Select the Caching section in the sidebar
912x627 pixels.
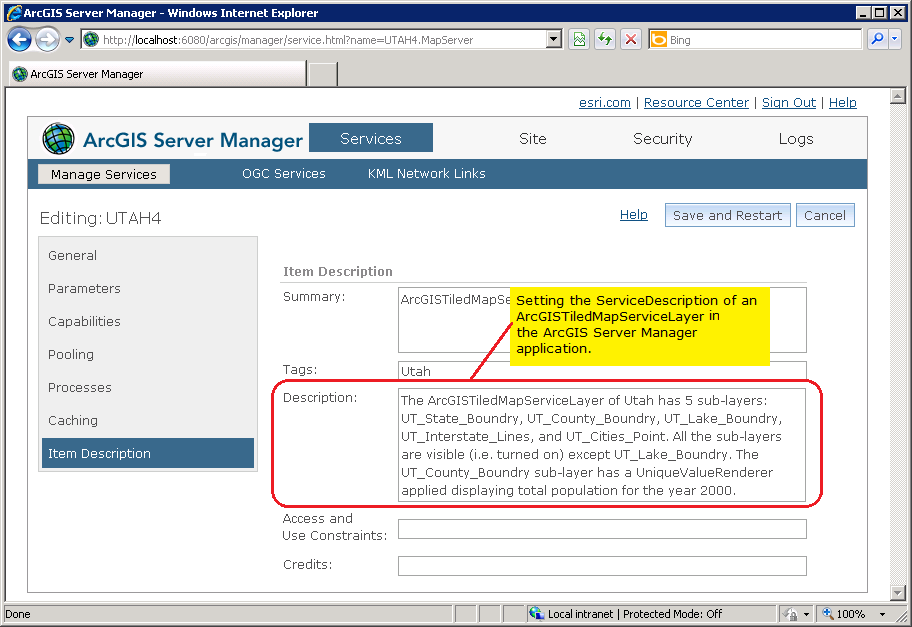[71, 420]
